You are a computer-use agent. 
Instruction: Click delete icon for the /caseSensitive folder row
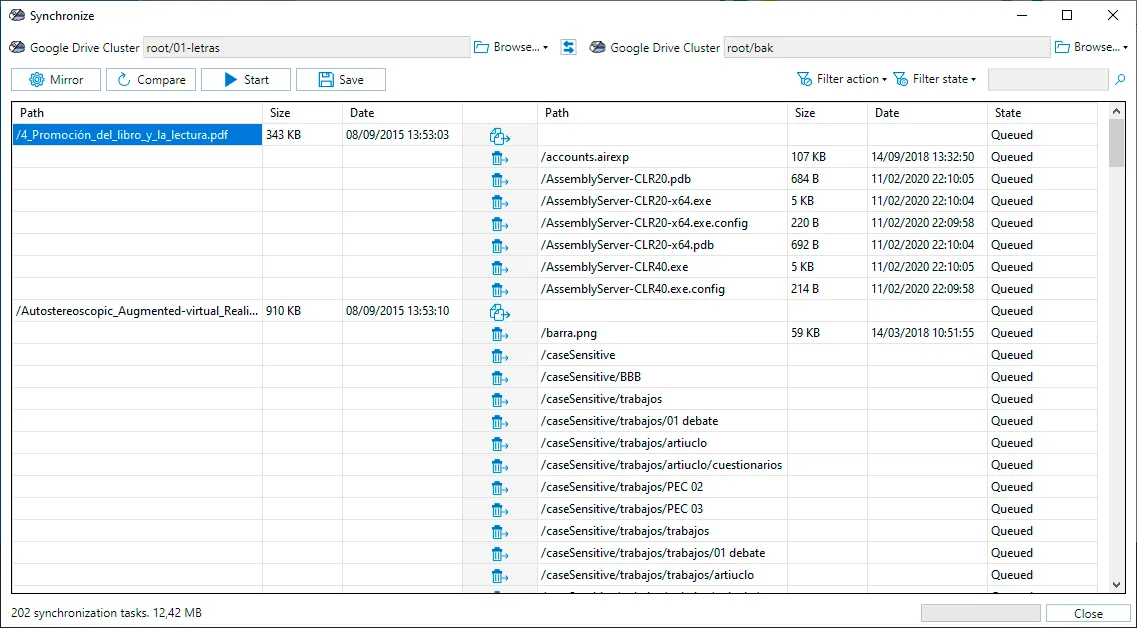pos(500,356)
